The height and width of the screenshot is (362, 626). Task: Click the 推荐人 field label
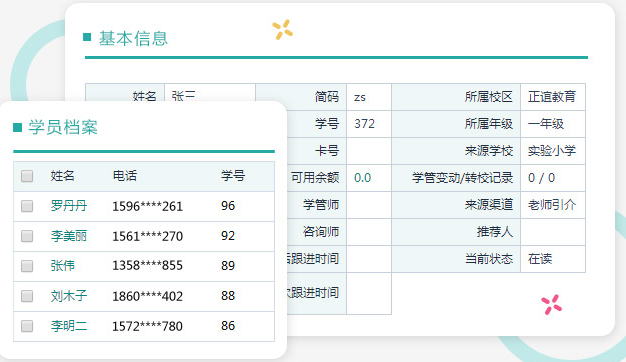(495, 231)
